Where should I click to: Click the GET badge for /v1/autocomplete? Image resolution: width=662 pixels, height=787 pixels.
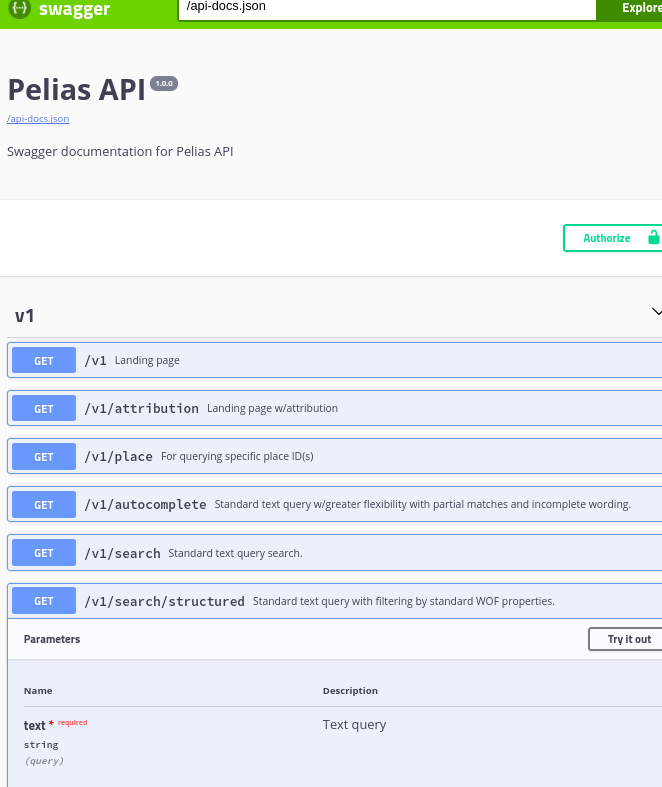tap(44, 505)
